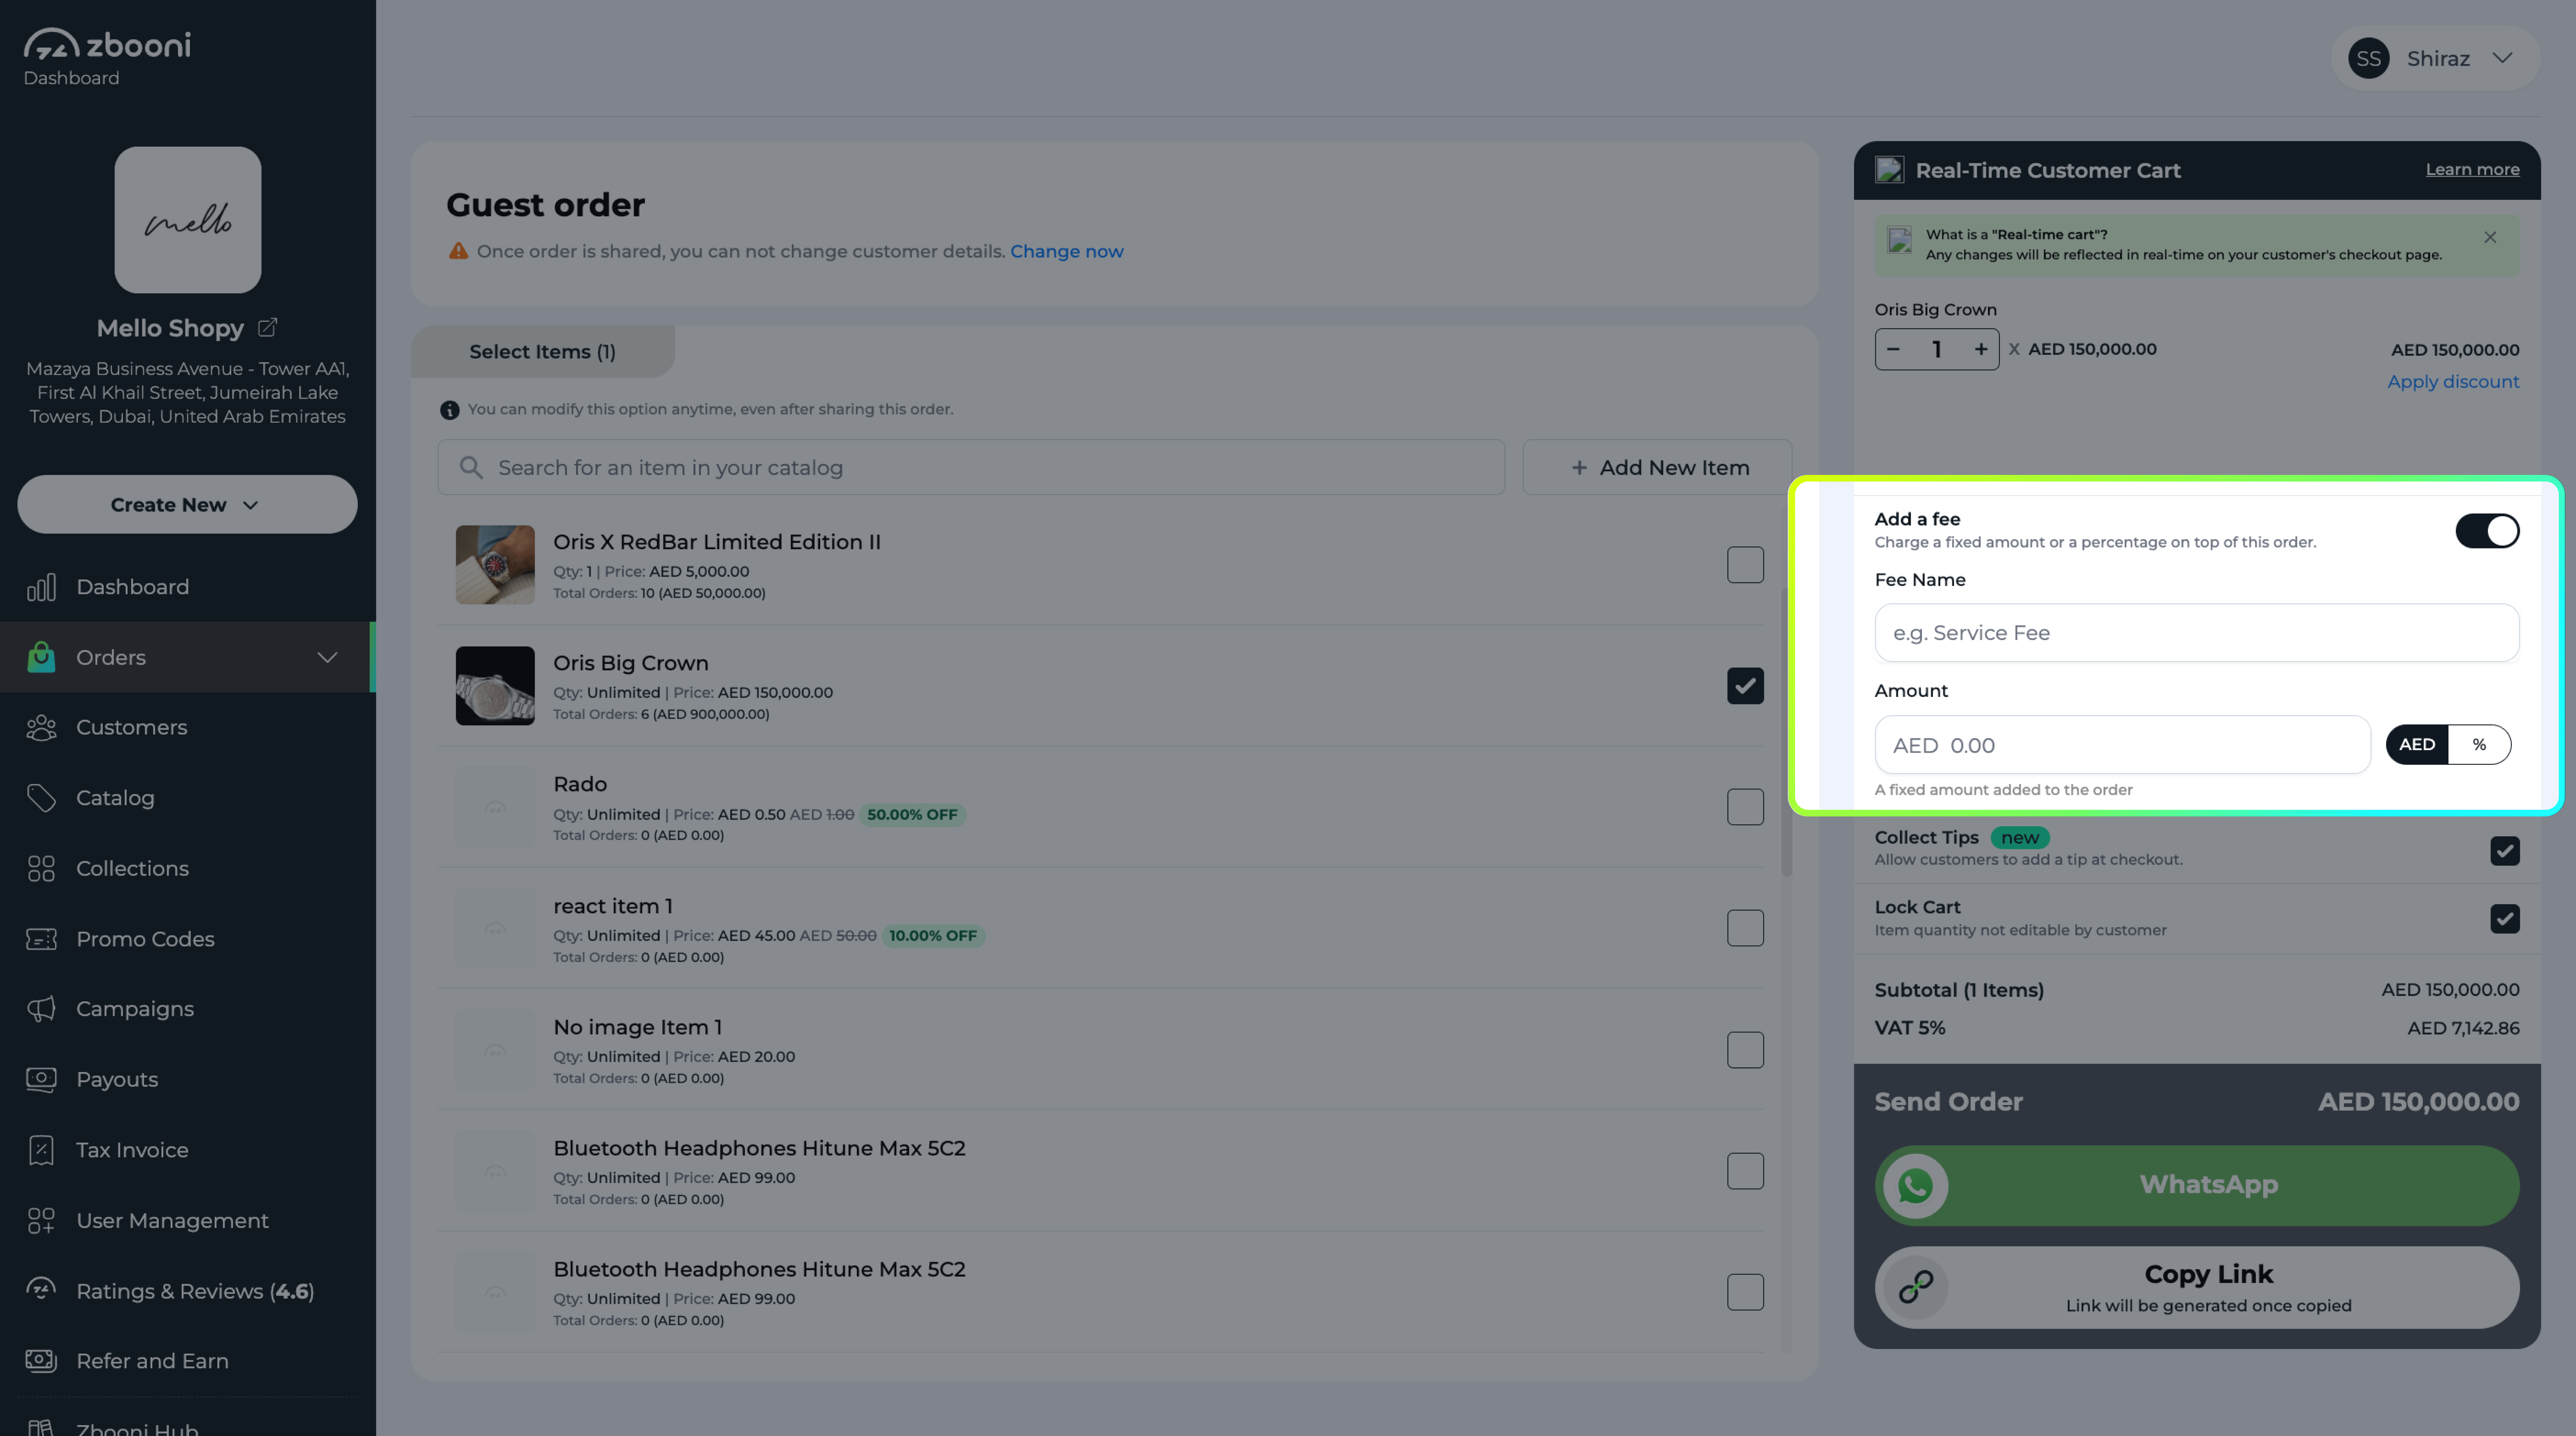Click the Oris Big Crown quantity value

pyautogui.click(x=1937, y=349)
